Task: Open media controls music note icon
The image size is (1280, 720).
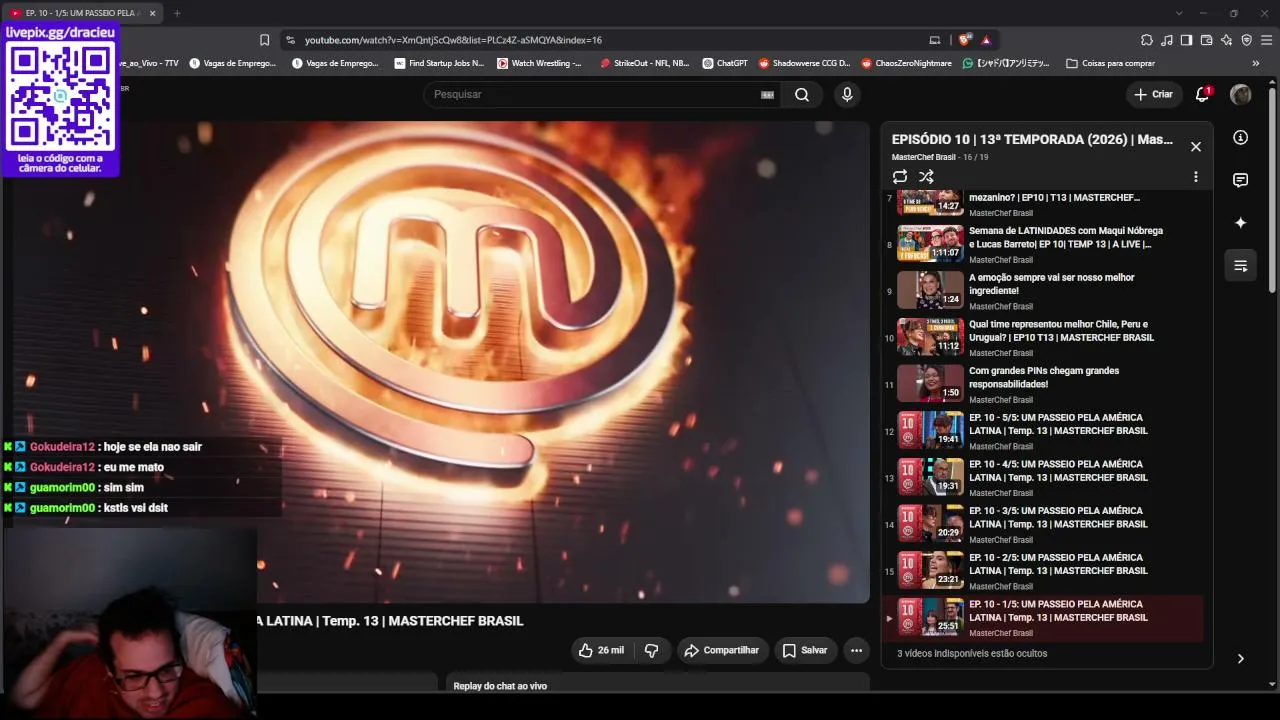Action: pos(1166,40)
